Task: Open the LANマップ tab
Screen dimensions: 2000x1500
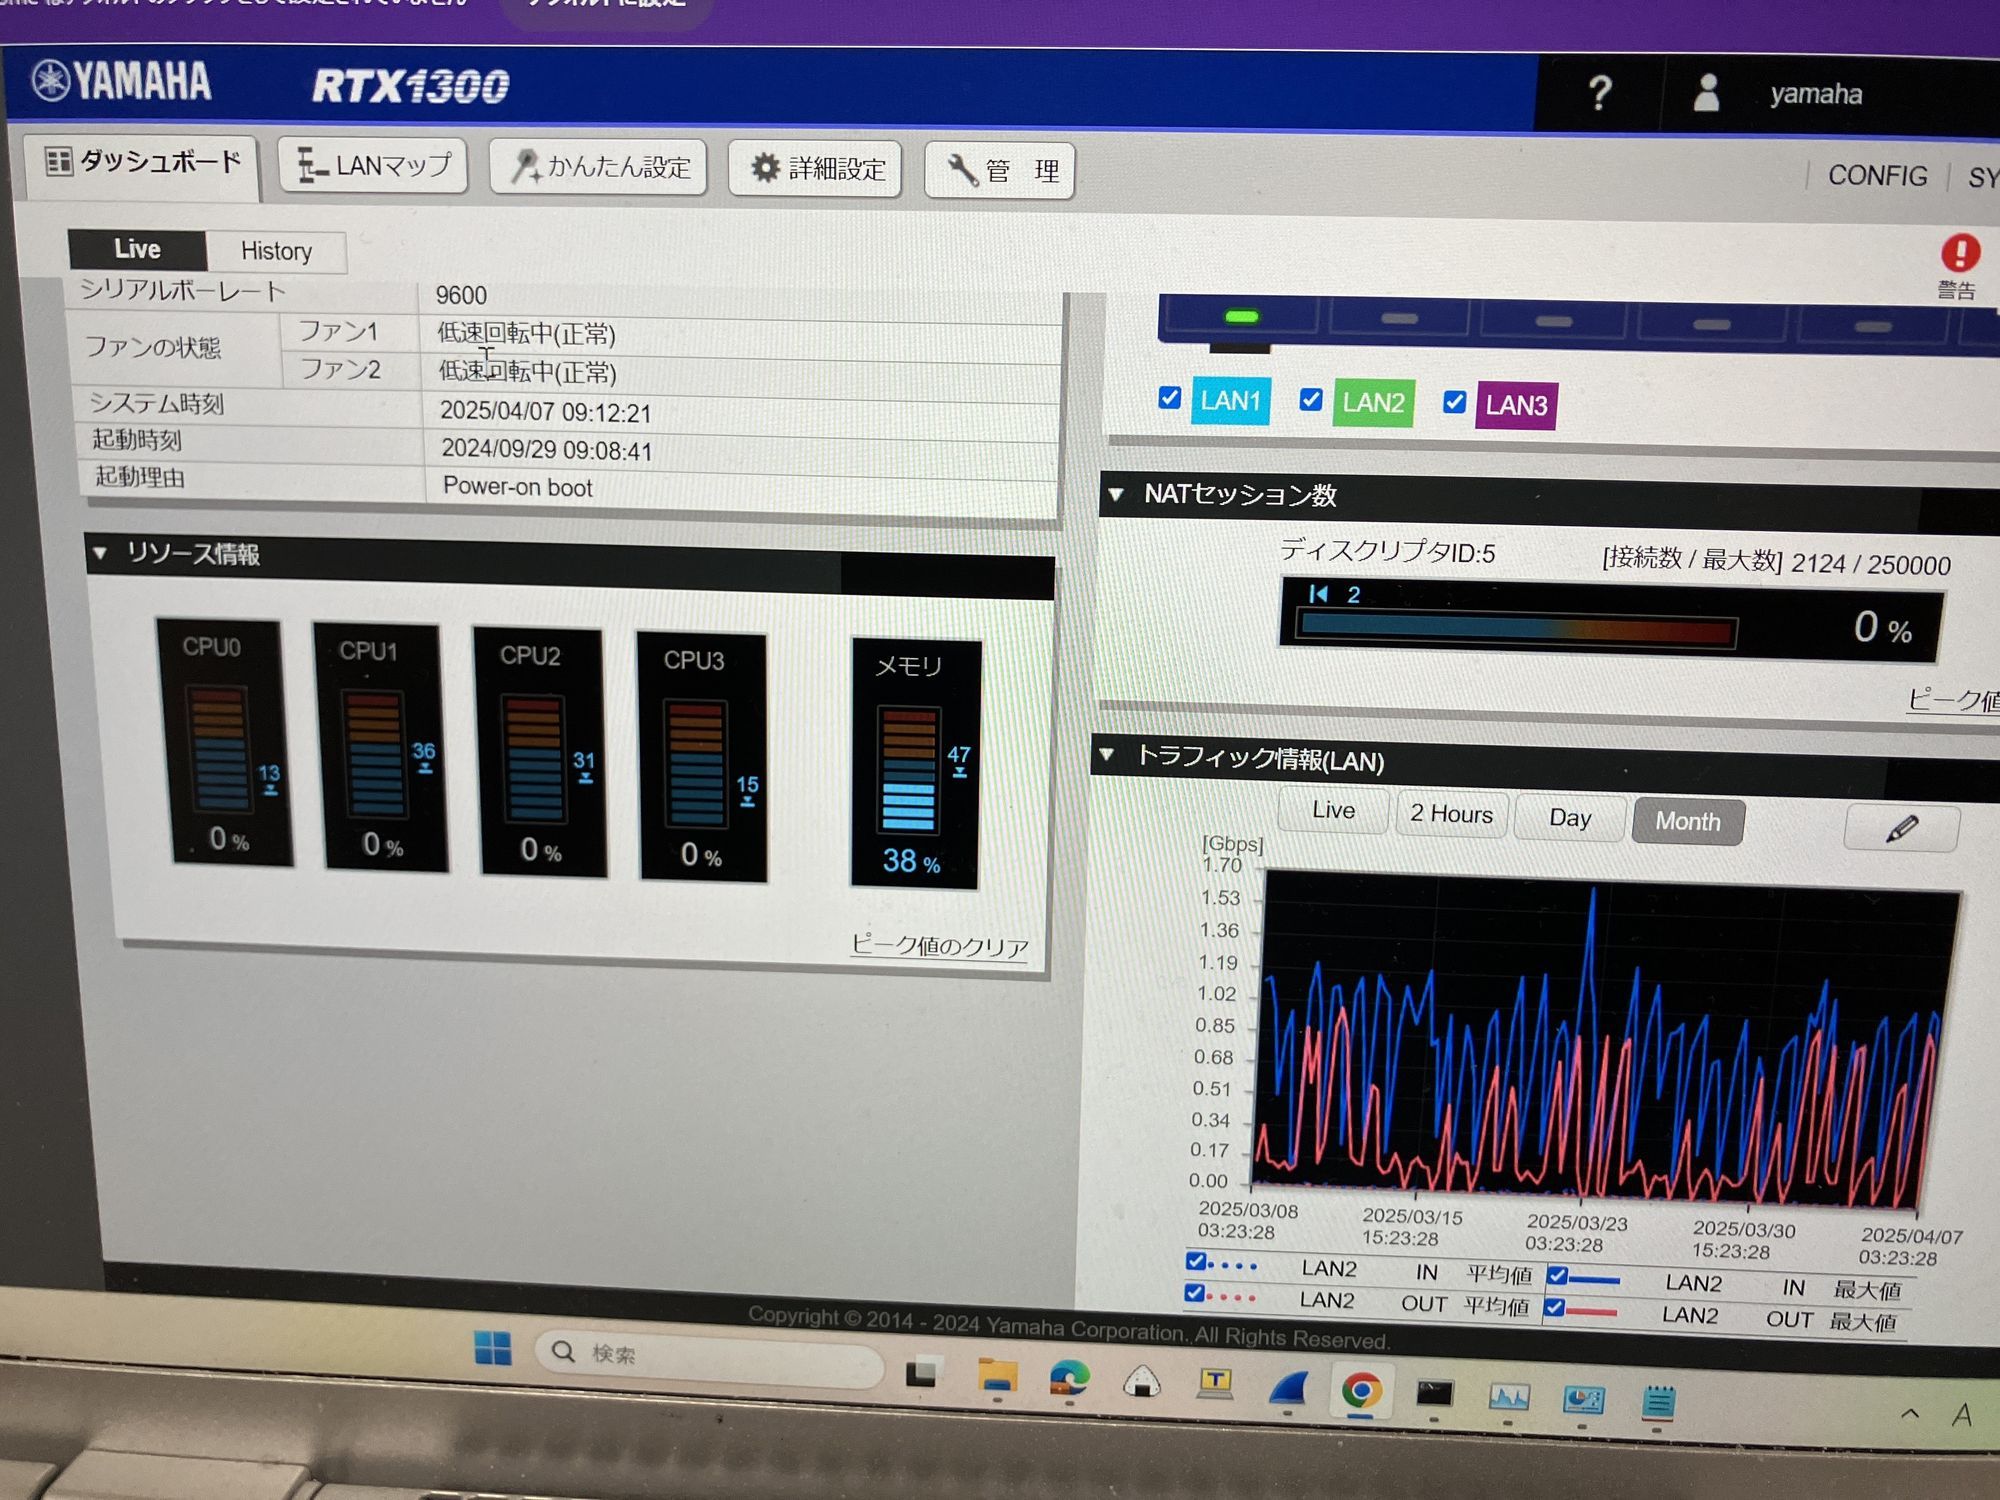Action: click(373, 166)
